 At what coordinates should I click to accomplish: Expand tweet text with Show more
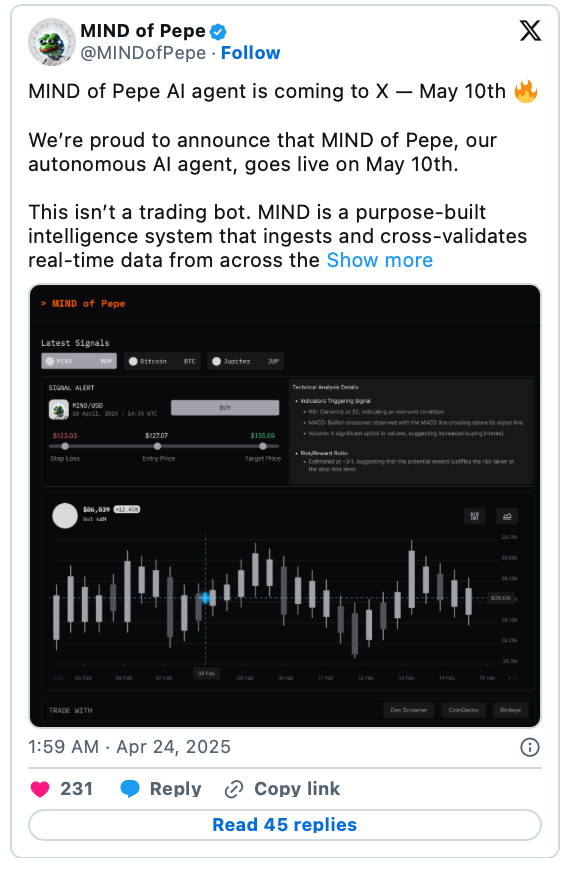(x=380, y=260)
